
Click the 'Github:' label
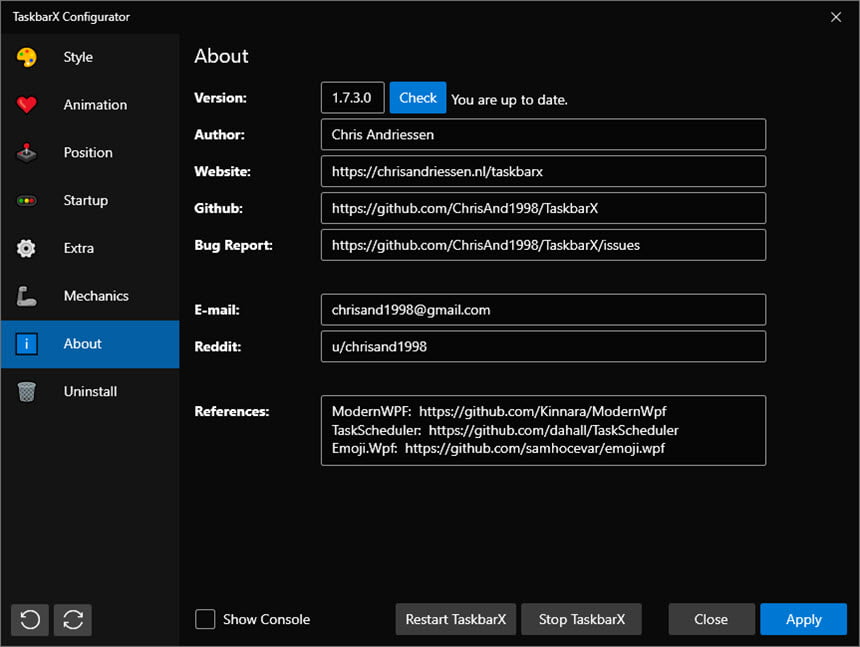pyautogui.click(x=218, y=208)
